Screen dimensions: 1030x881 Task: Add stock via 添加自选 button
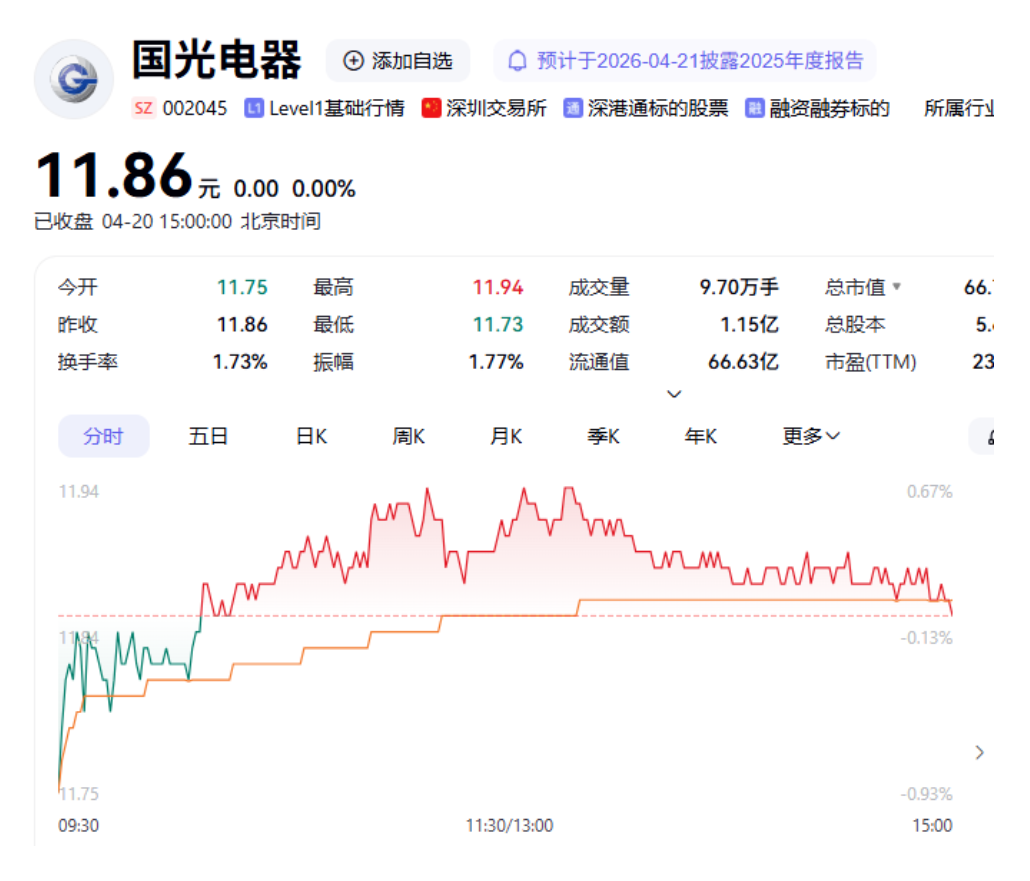(398, 61)
